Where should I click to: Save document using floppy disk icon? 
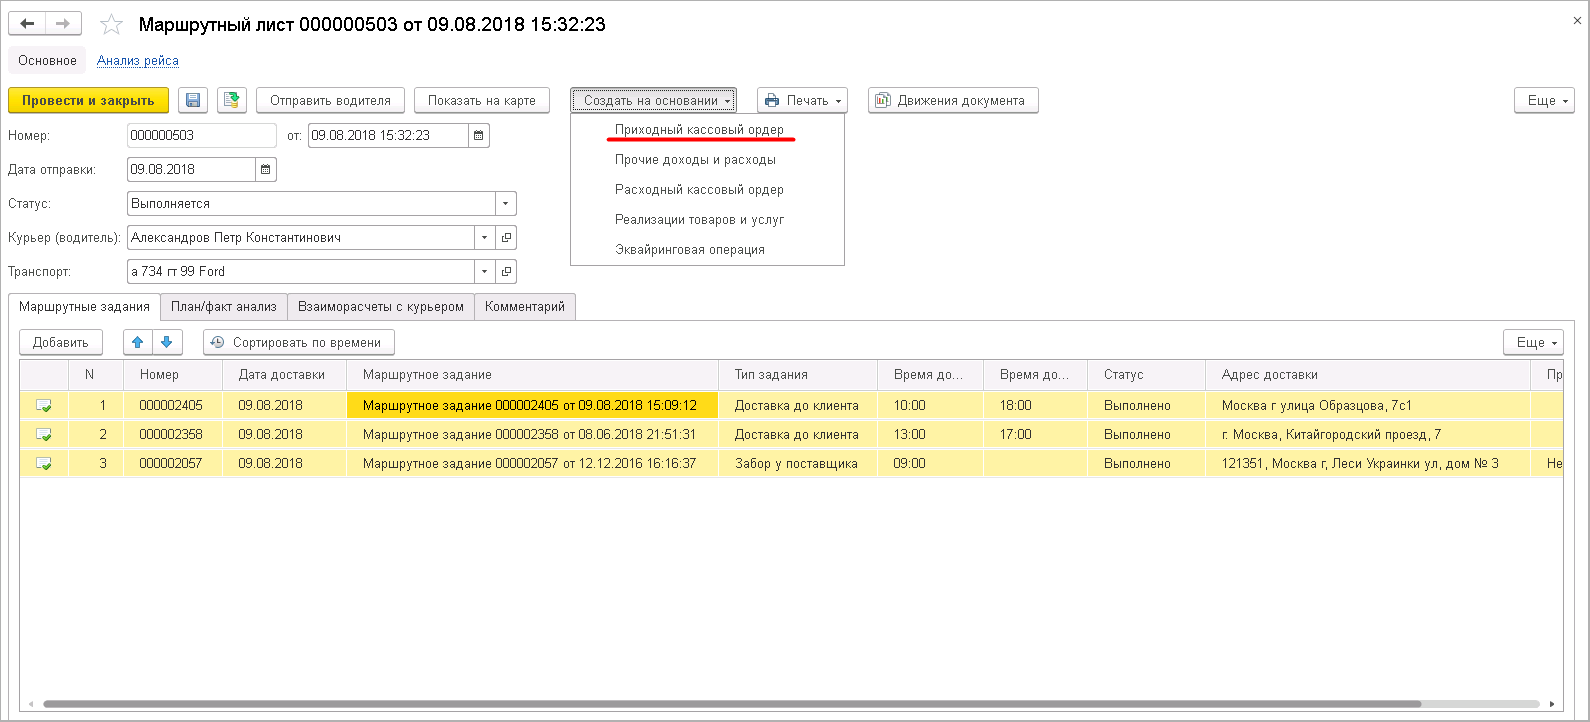pyautogui.click(x=193, y=100)
